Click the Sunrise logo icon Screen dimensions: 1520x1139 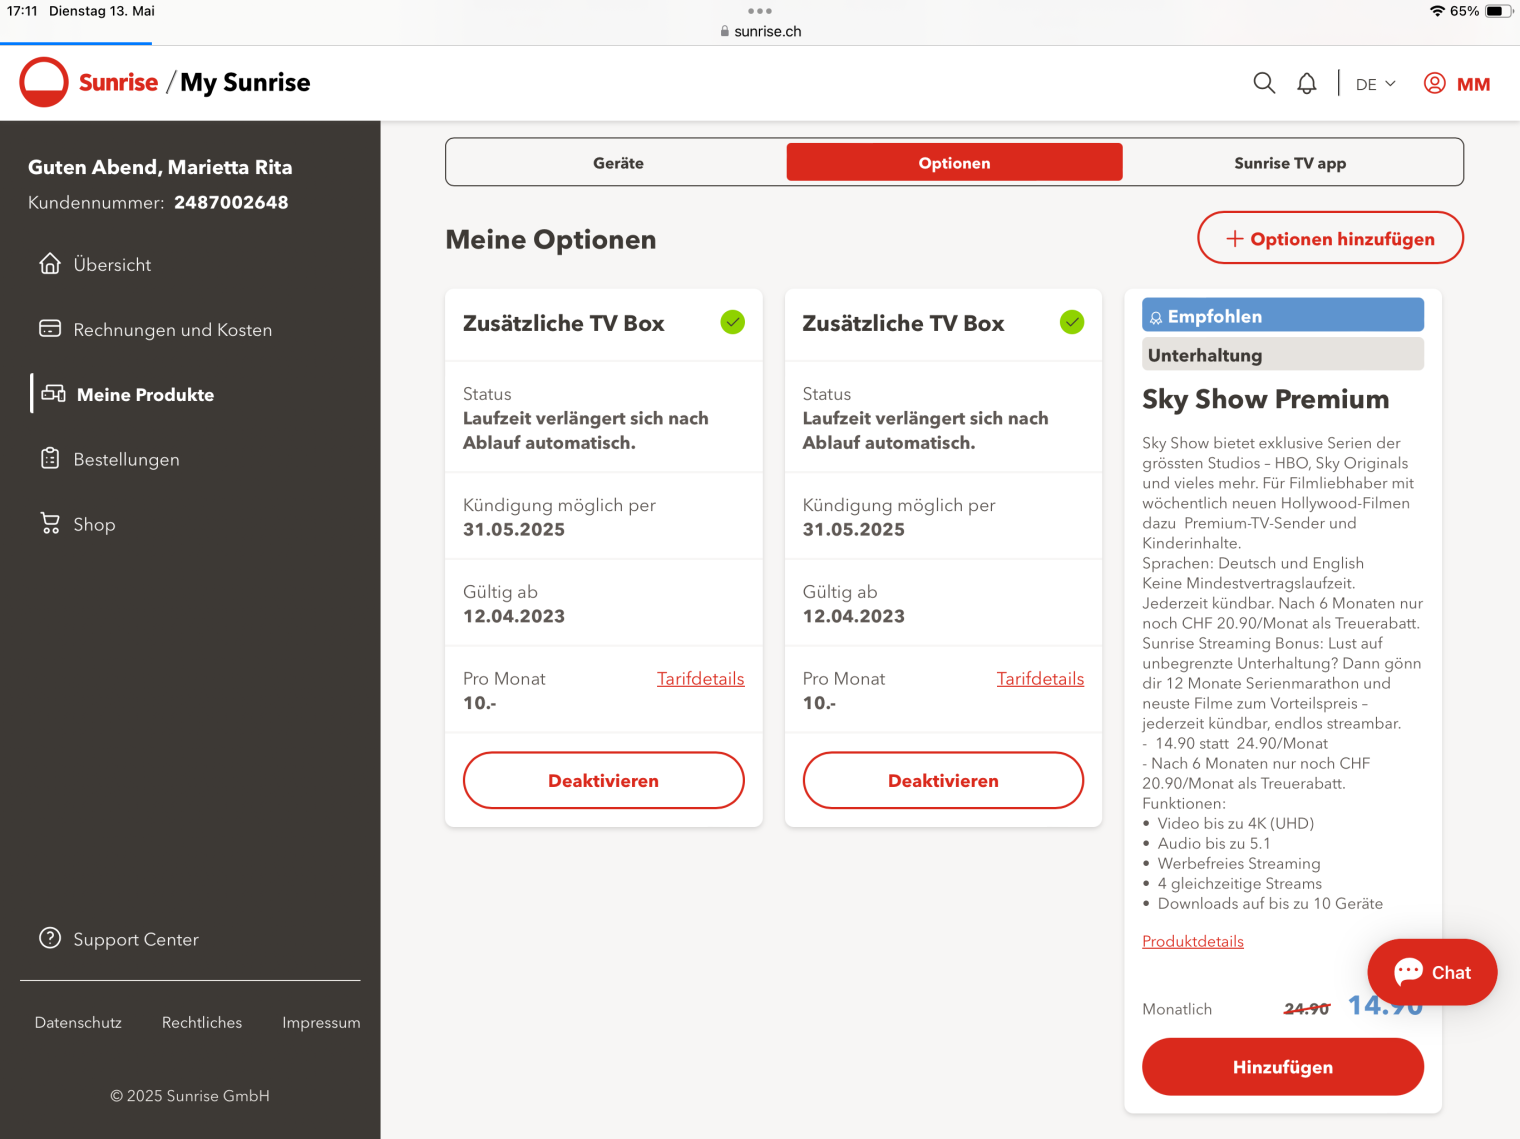[x=44, y=83]
